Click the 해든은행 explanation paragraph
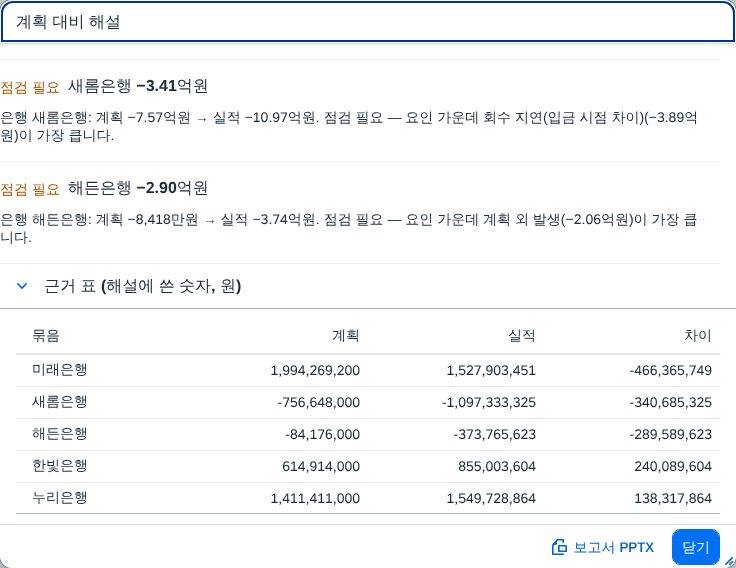This screenshot has height=568, width=736. pos(349,228)
